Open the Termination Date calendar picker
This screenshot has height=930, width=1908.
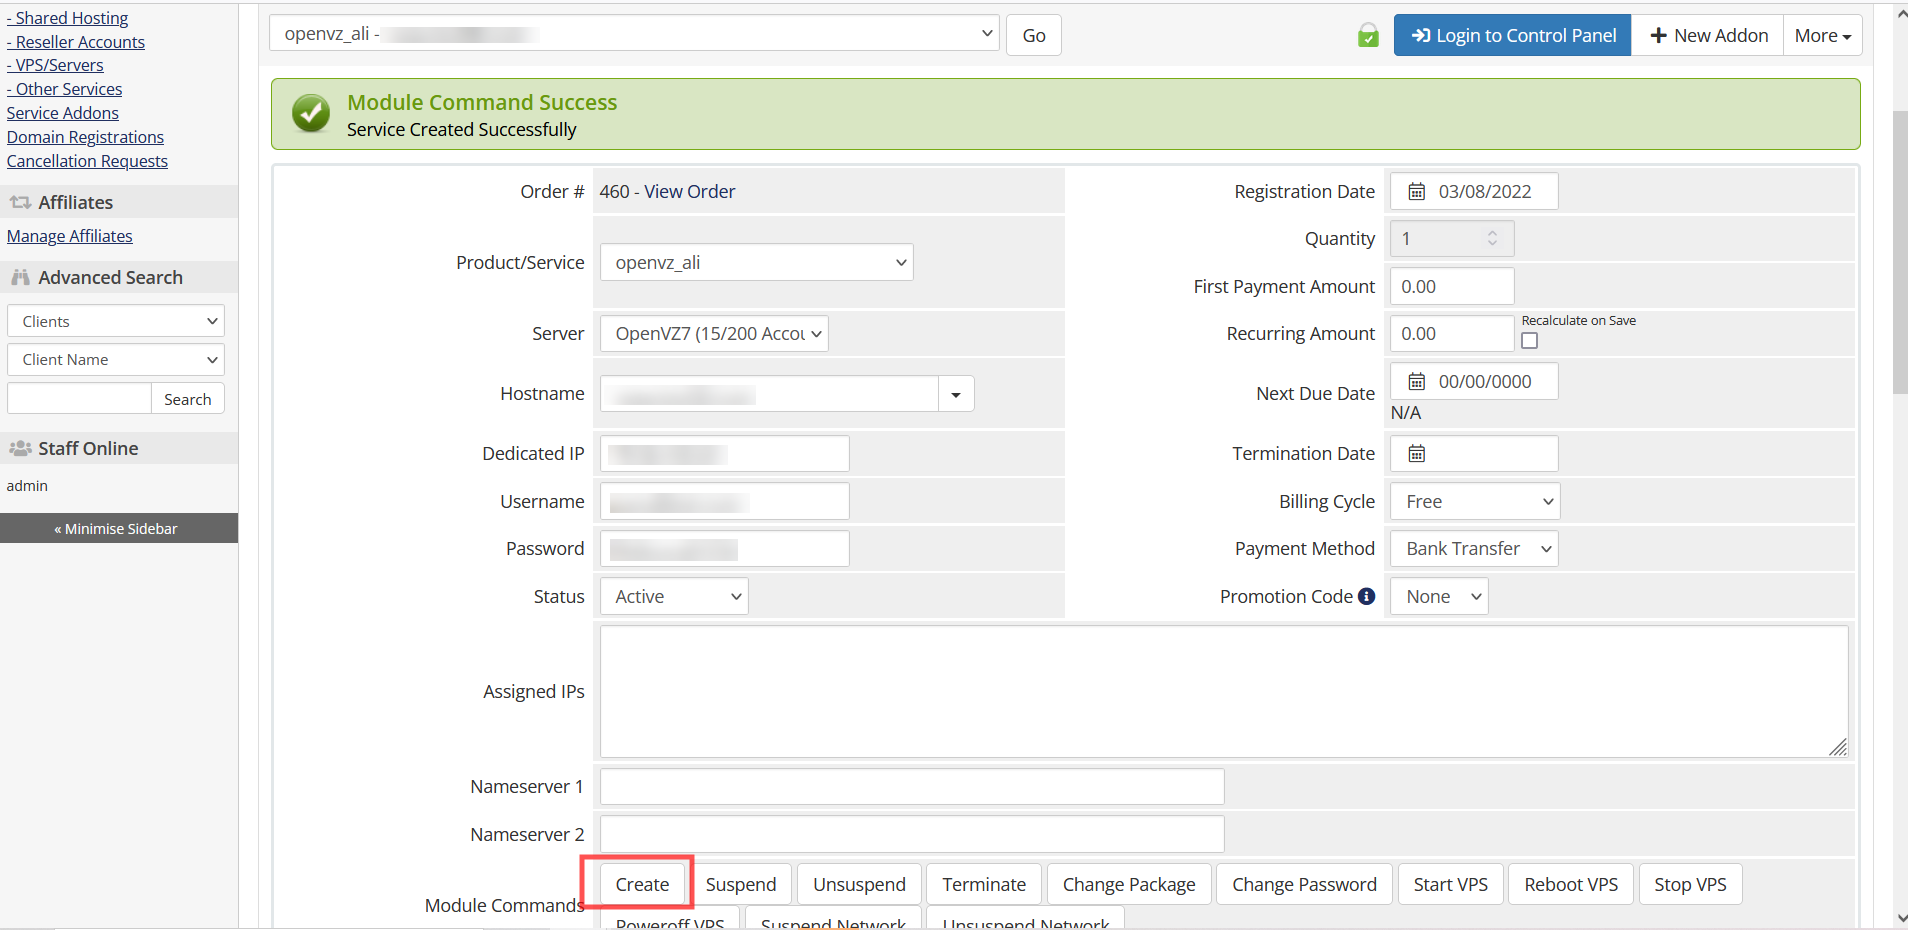tap(1416, 454)
